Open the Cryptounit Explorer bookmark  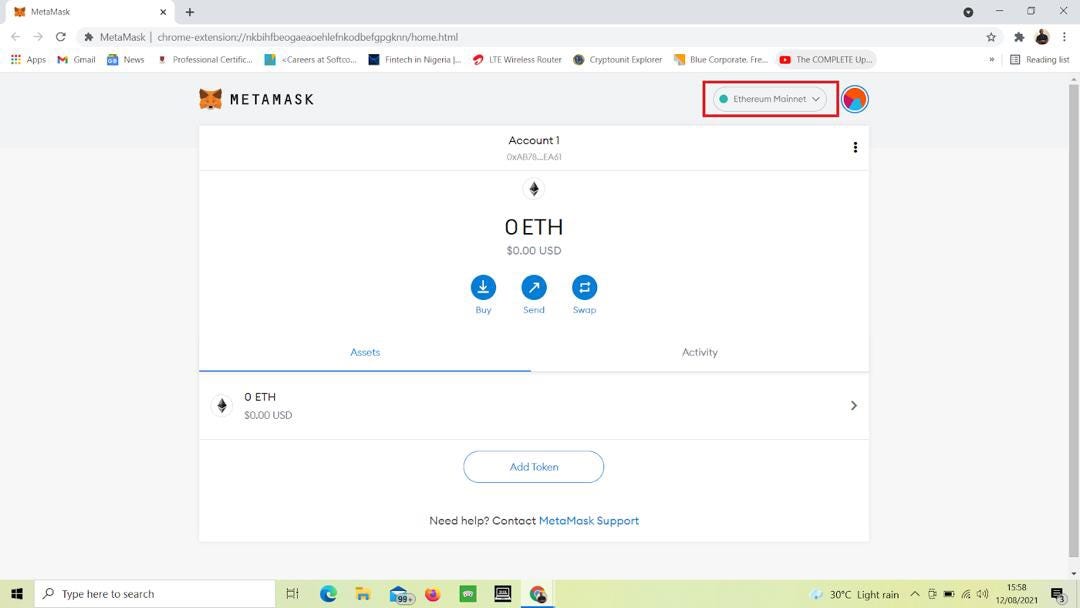[x=618, y=60]
